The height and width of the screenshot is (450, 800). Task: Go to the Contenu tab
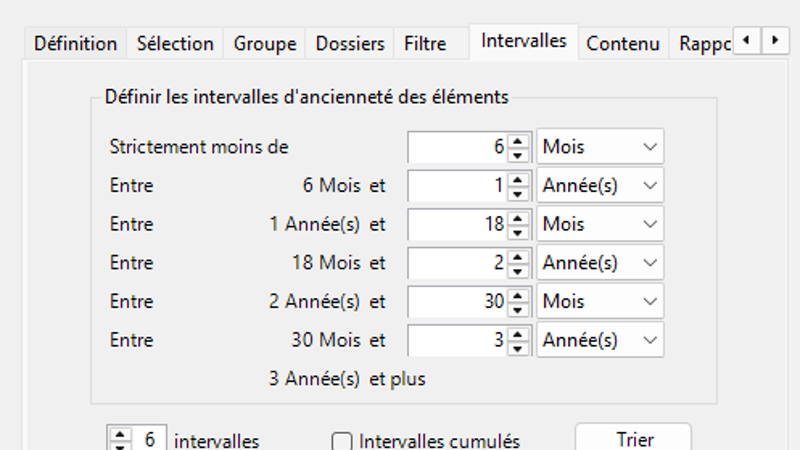[622, 44]
